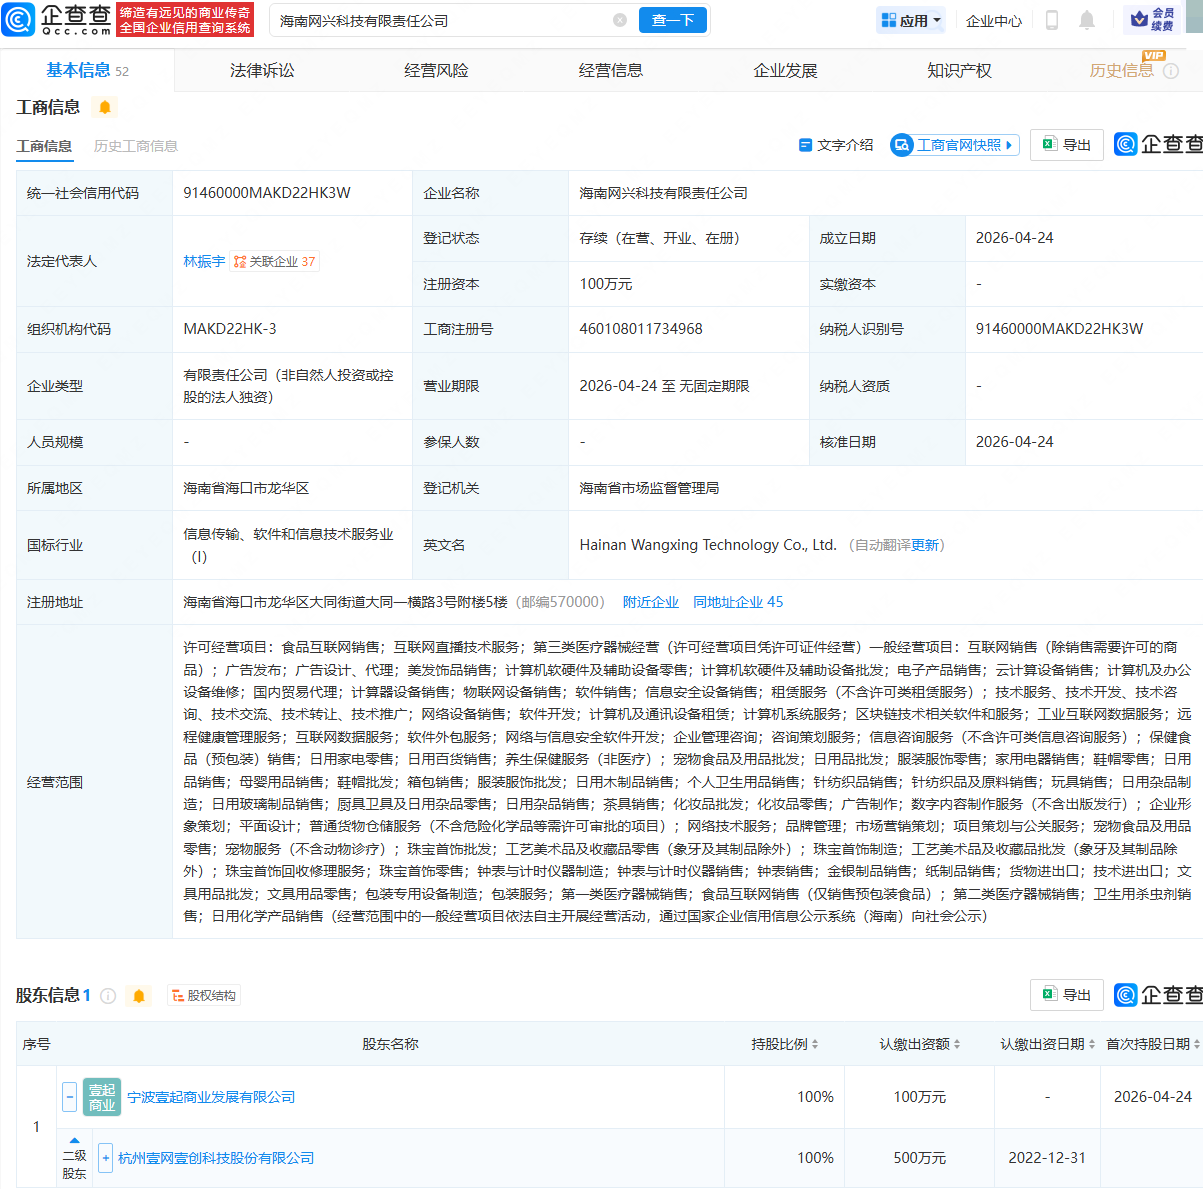Export 工商信息 via 导出 button
The image size is (1203, 1189).
coord(1067,145)
